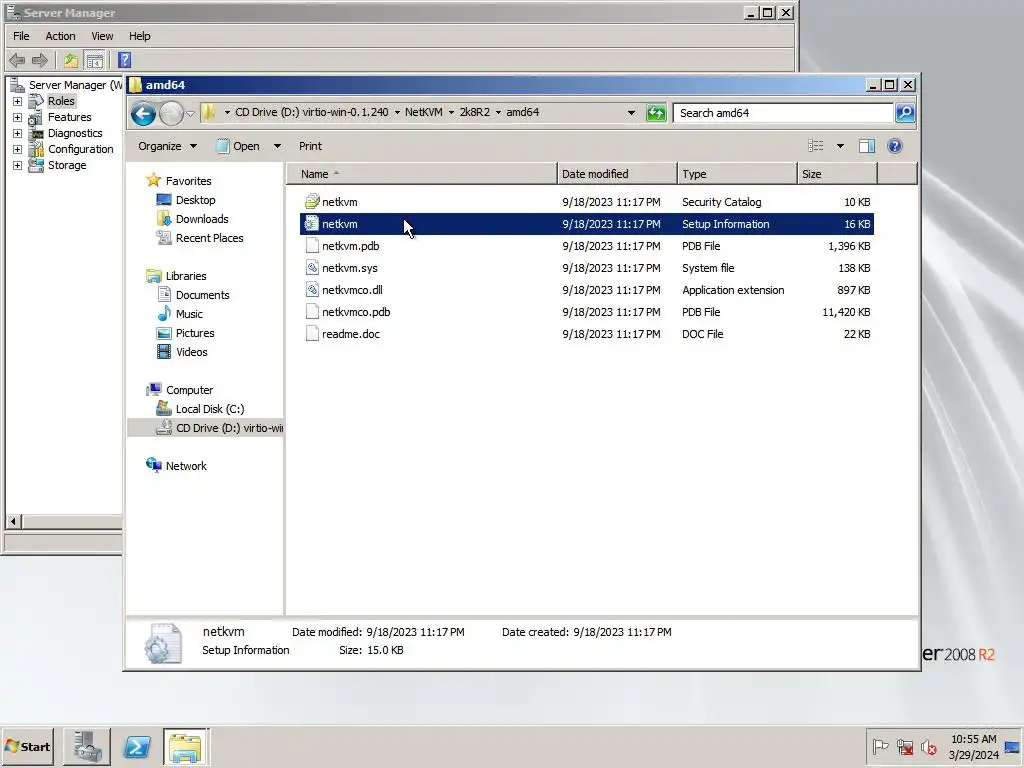Show the preview pane icon
Screen dimensions: 1024x768
[x=867, y=146]
